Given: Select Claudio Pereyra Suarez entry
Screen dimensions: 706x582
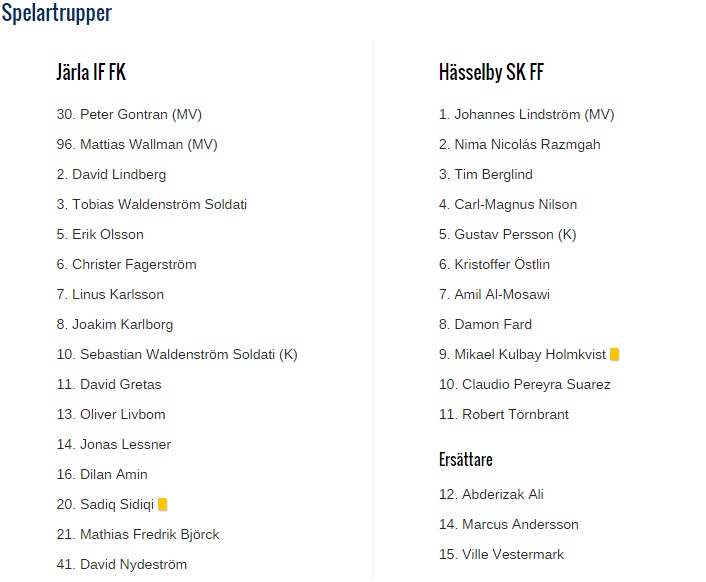Looking at the screenshot, I should tap(525, 384).
